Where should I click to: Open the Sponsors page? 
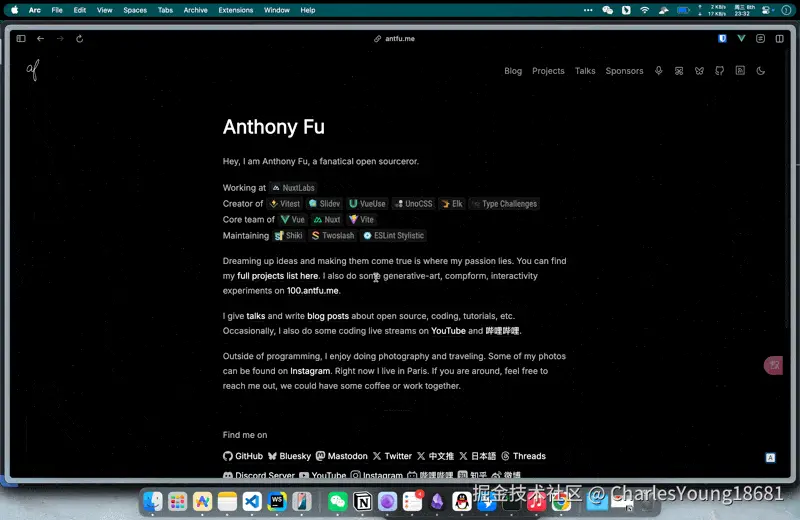[624, 71]
